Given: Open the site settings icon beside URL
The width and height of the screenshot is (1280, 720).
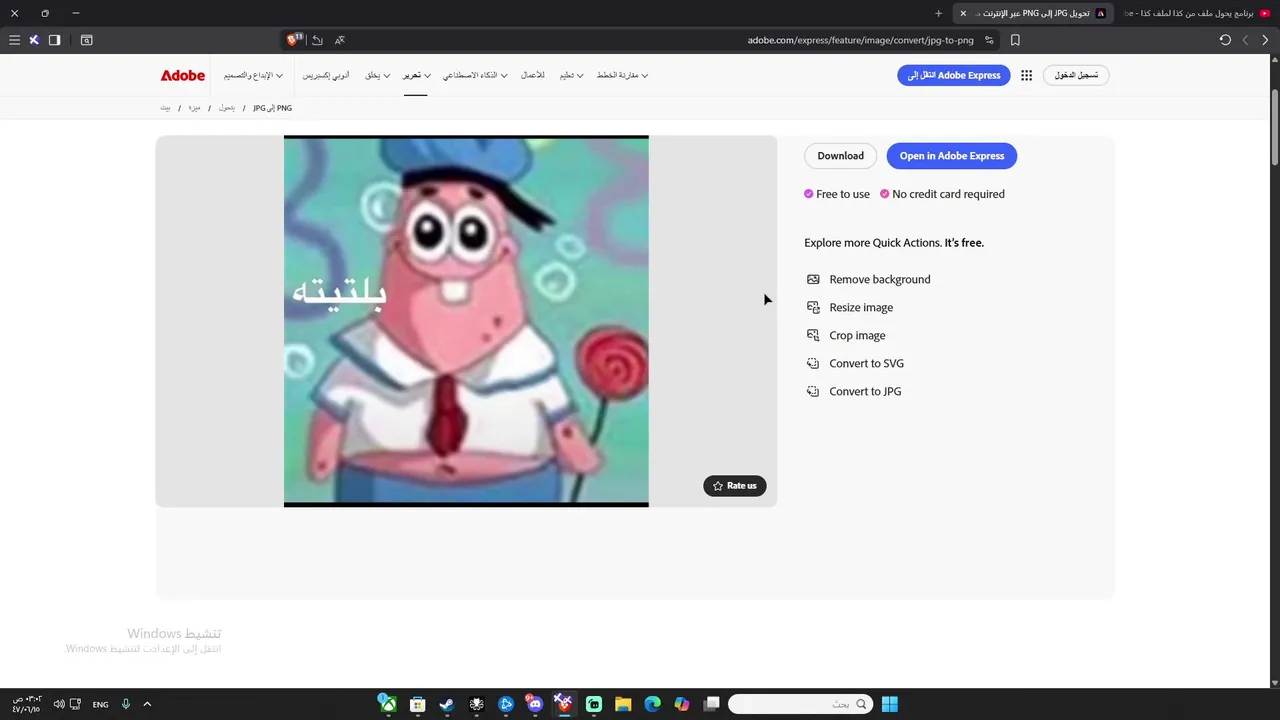Looking at the screenshot, I should point(989,40).
